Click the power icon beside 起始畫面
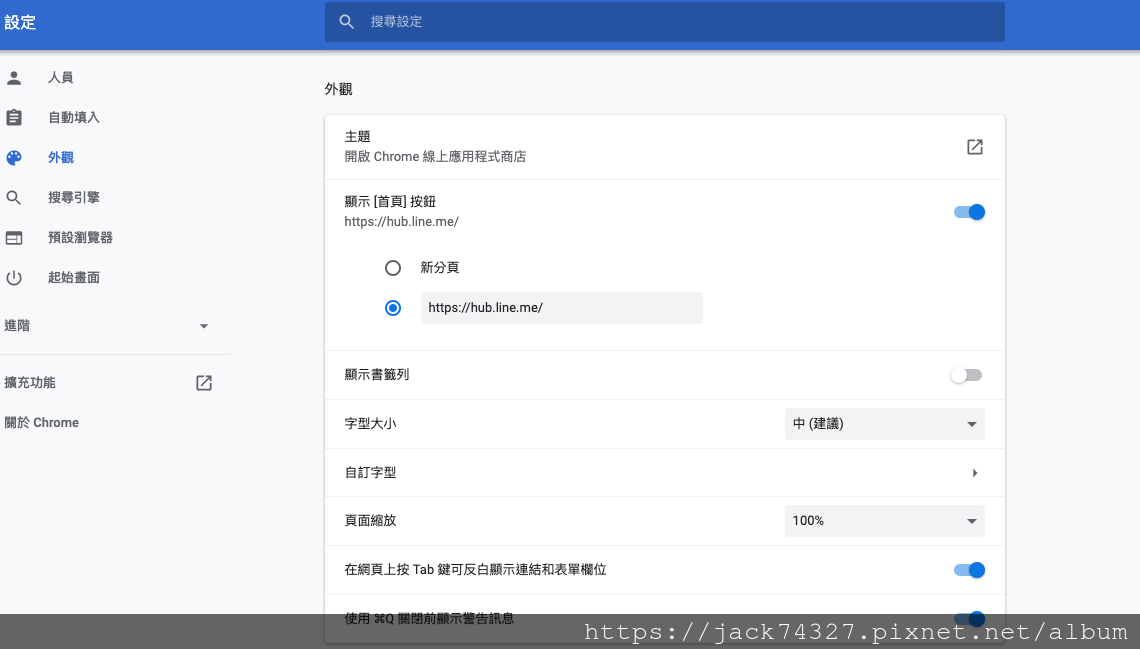 pos(14,278)
